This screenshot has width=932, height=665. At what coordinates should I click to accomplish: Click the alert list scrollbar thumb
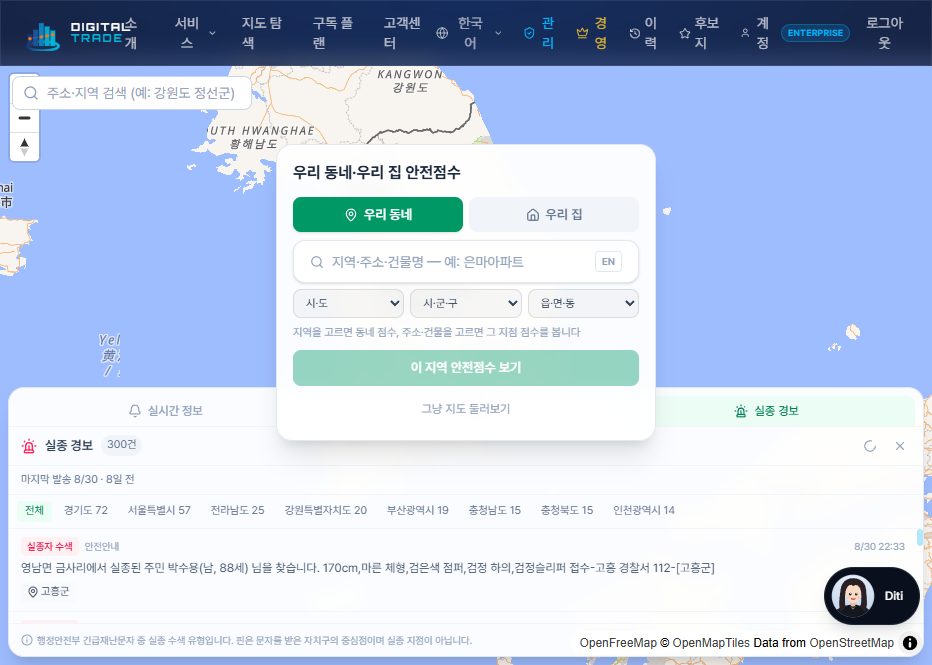coord(920,537)
